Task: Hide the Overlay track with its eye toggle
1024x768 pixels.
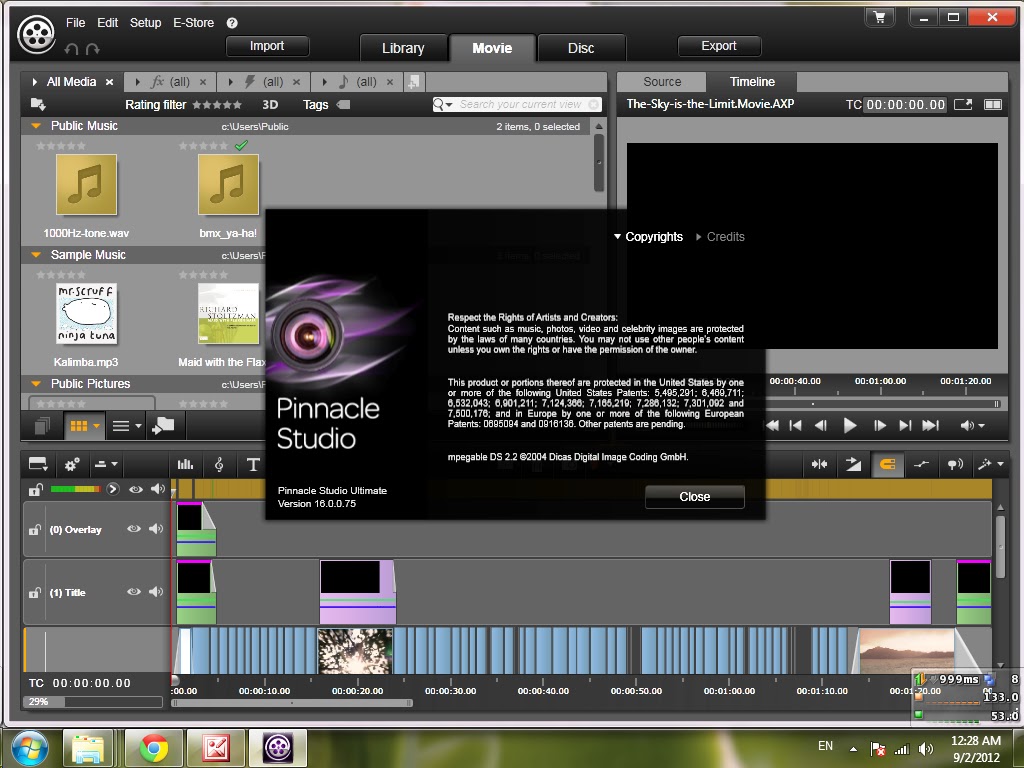Action: pyautogui.click(x=134, y=529)
